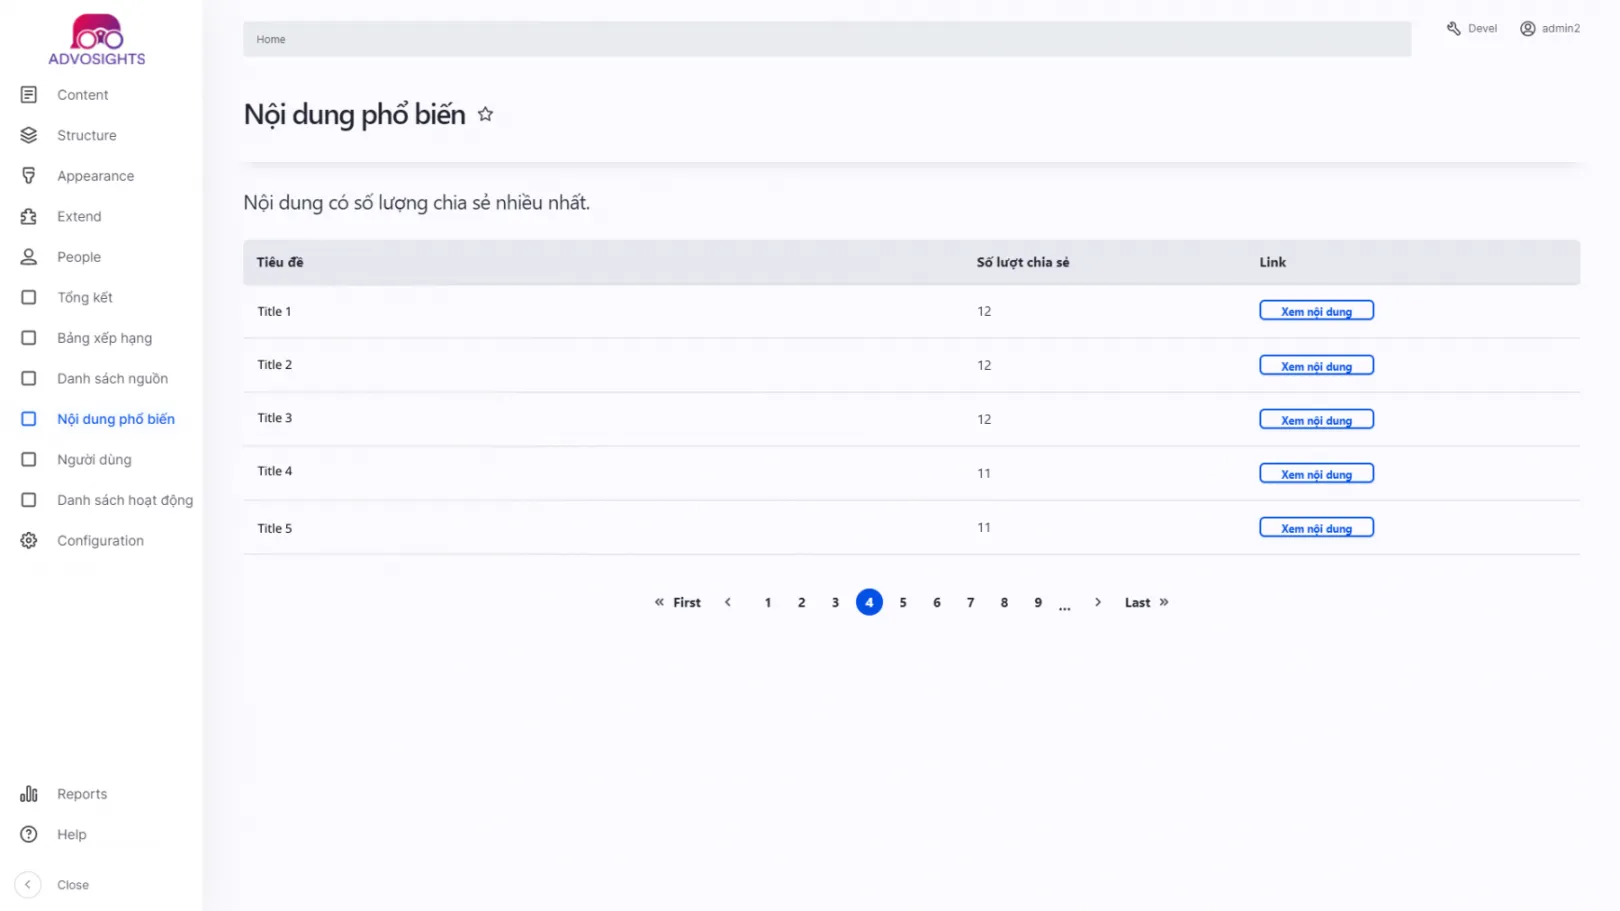Open the Configuration gear icon
The width and height of the screenshot is (1620, 911).
(x=29, y=541)
